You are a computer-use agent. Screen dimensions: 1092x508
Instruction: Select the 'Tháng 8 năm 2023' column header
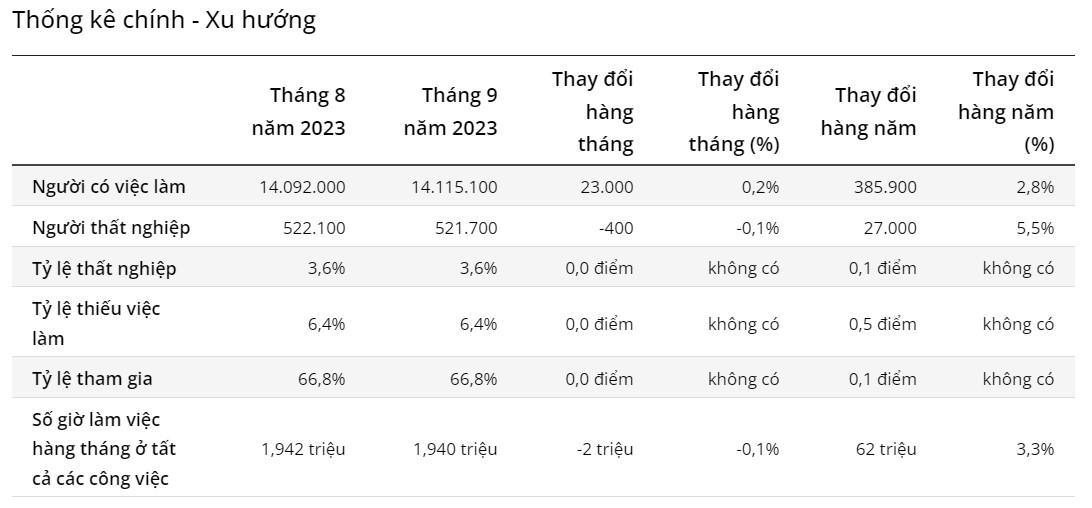[x=298, y=112]
